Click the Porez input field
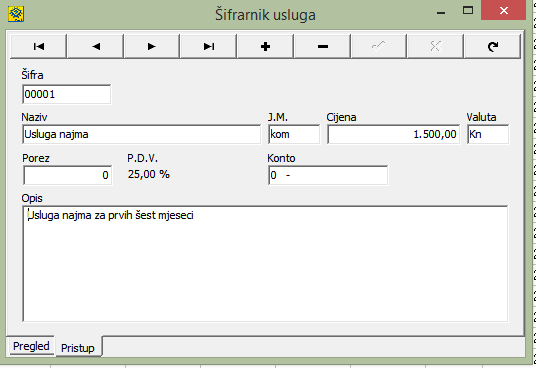 (x=68, y=175)
